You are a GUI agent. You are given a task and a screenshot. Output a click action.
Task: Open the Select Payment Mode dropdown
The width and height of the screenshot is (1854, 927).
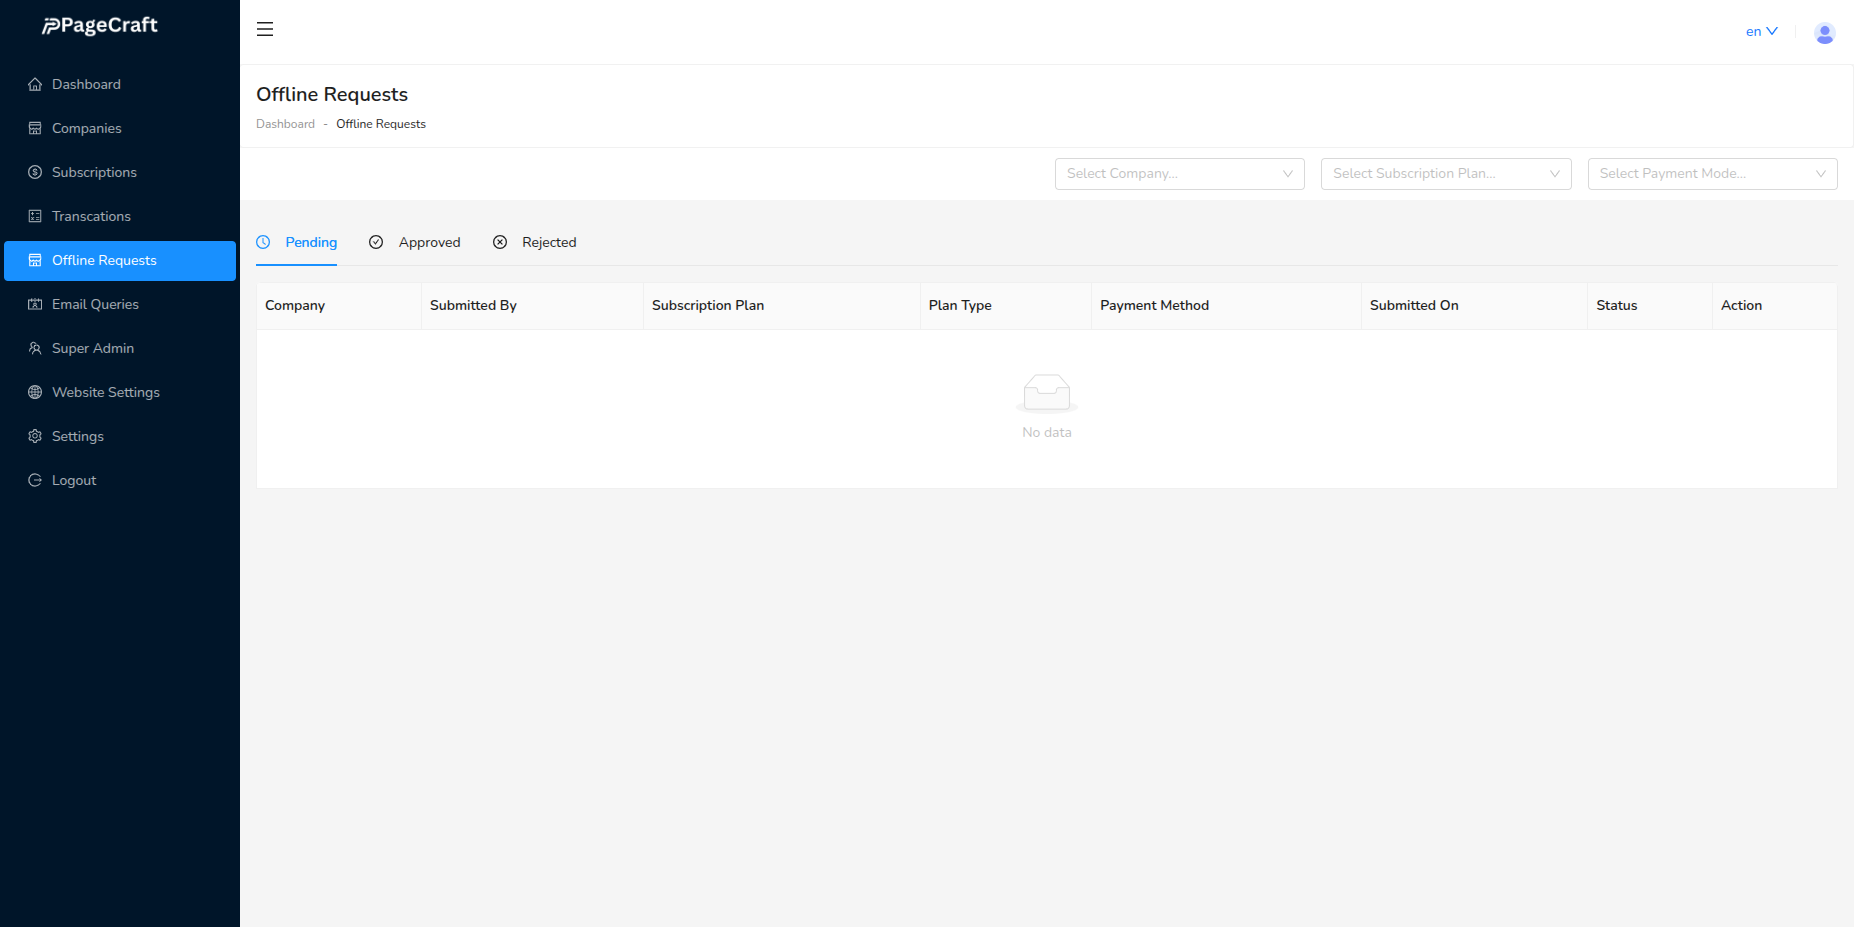[x=1711, y=174]
